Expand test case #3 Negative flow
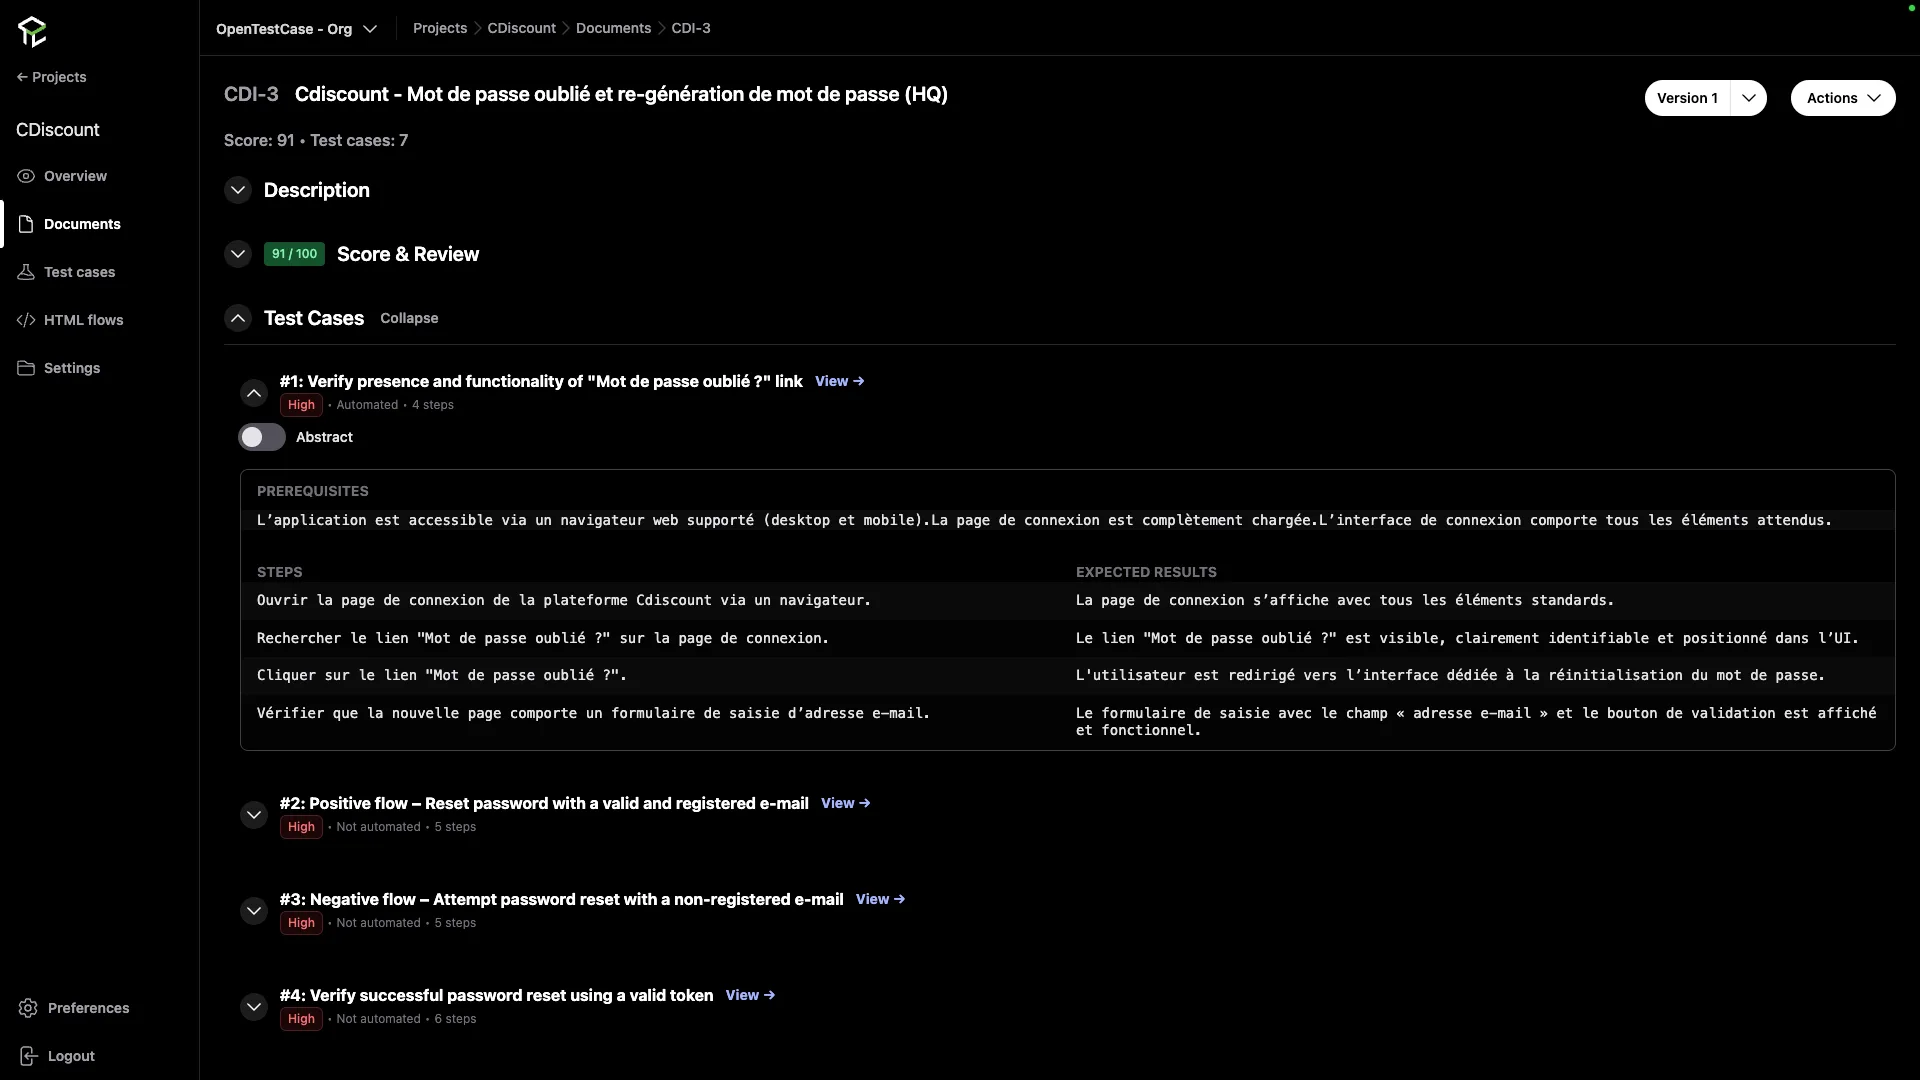Screen dimensions: 1920x1080 pyautogui.click(x=254, y=911)
